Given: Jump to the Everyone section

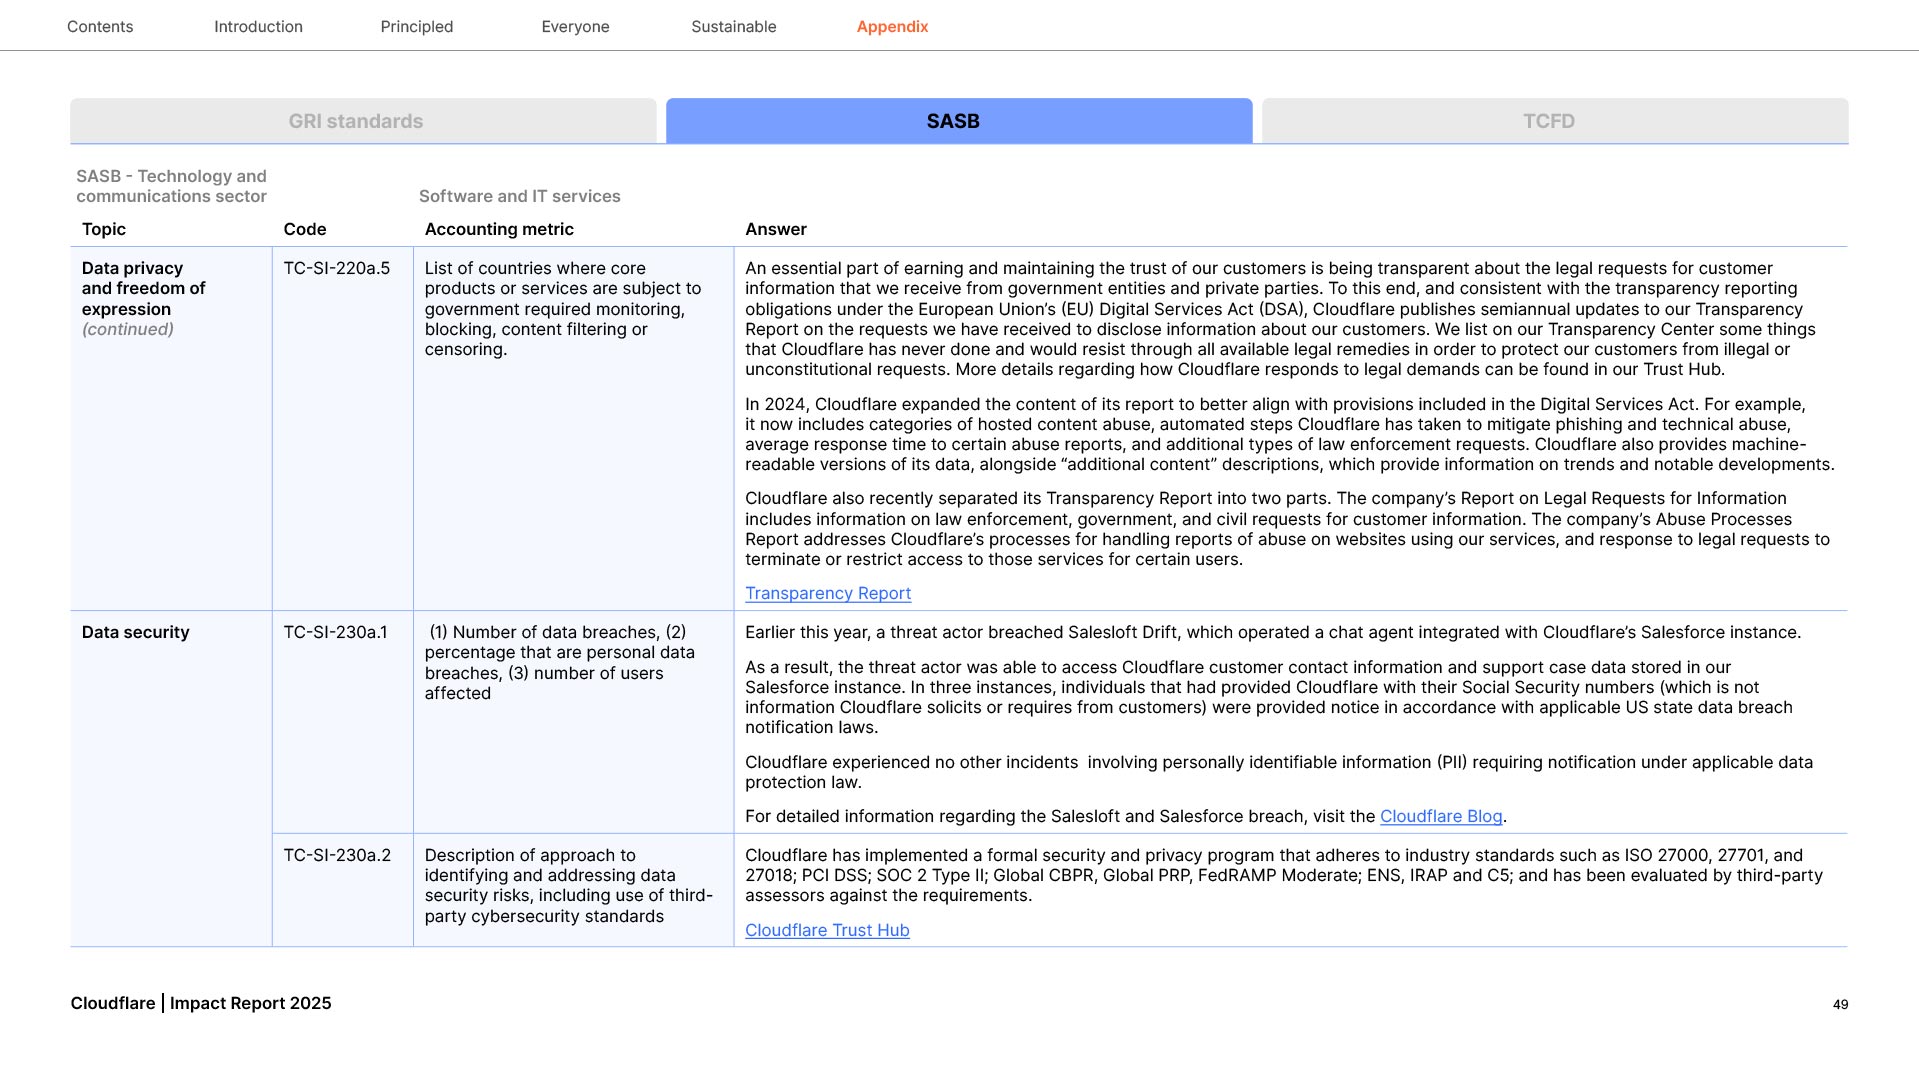Looking at the screenshot, I should pos(575,27).
